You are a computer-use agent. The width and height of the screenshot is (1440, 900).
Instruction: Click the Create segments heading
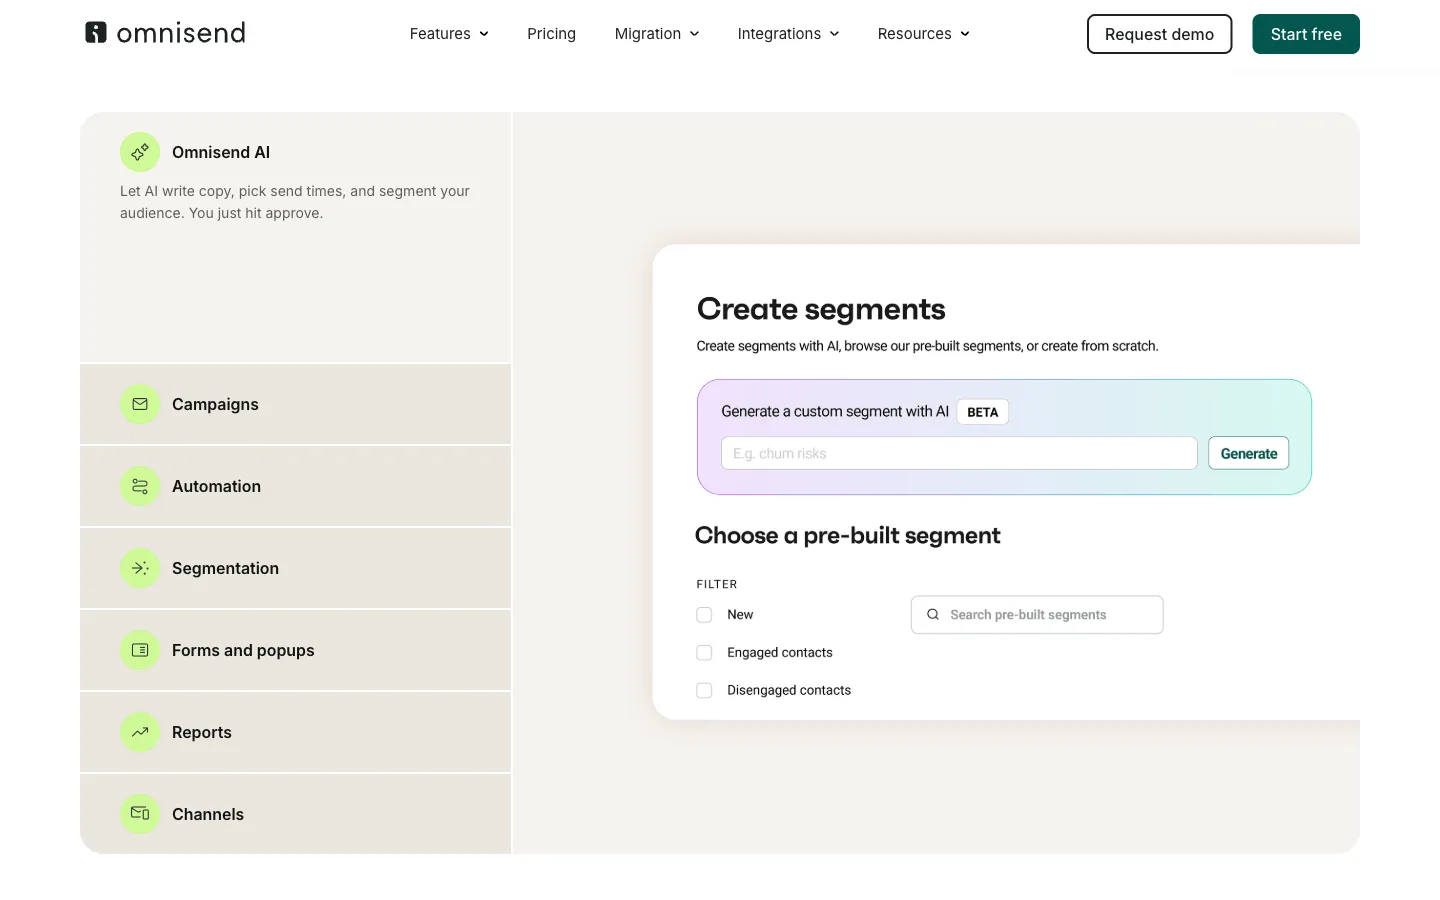point(821,309)
